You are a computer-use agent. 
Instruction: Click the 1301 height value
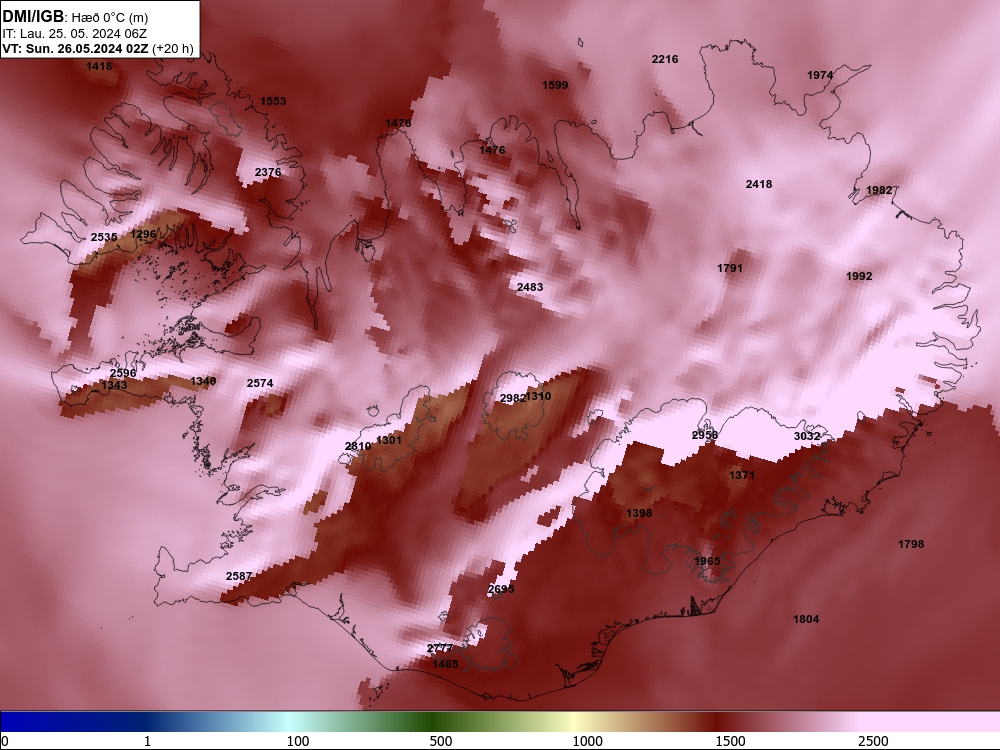point(389,440)
